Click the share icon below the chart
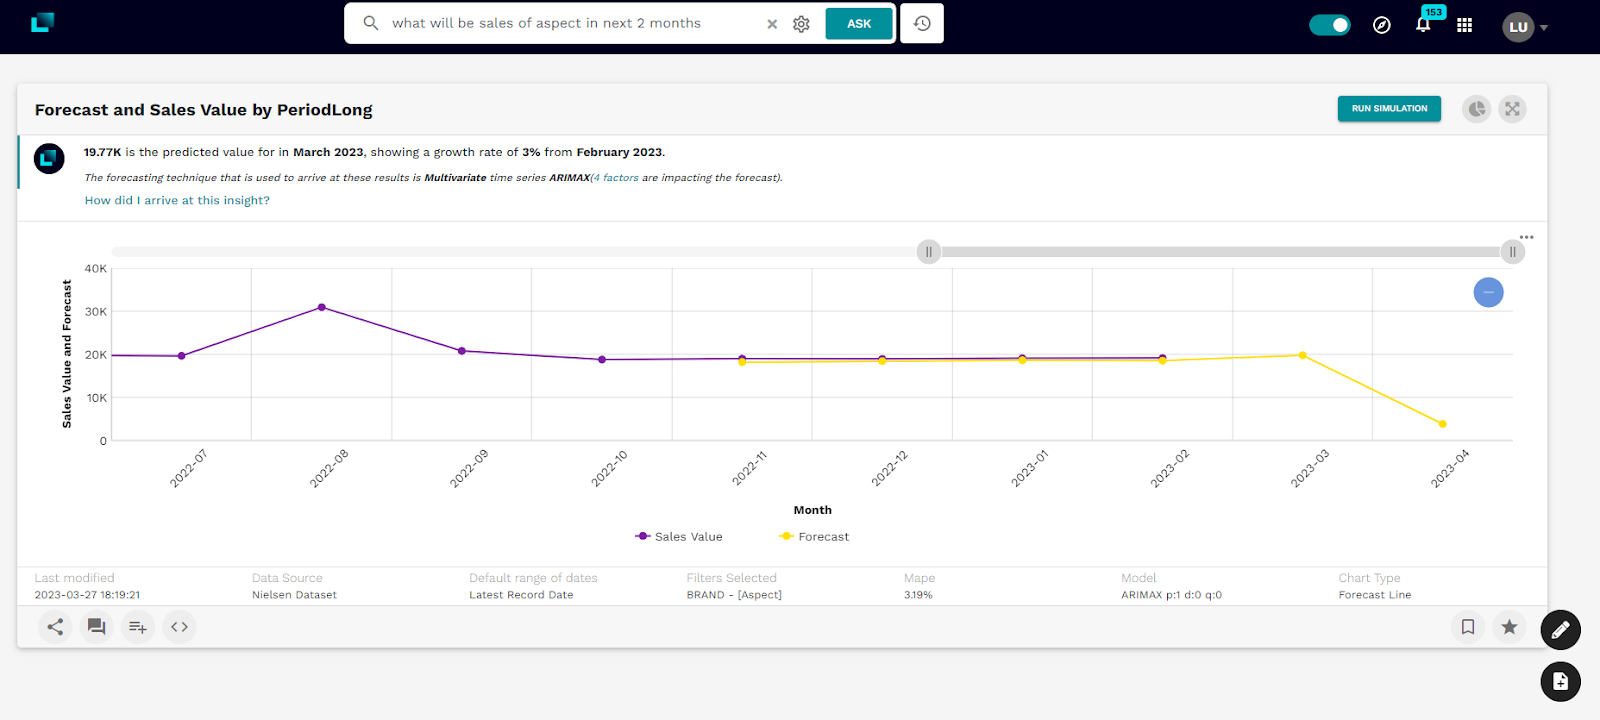Viewport: 1600px width, 720px height. 55,627
